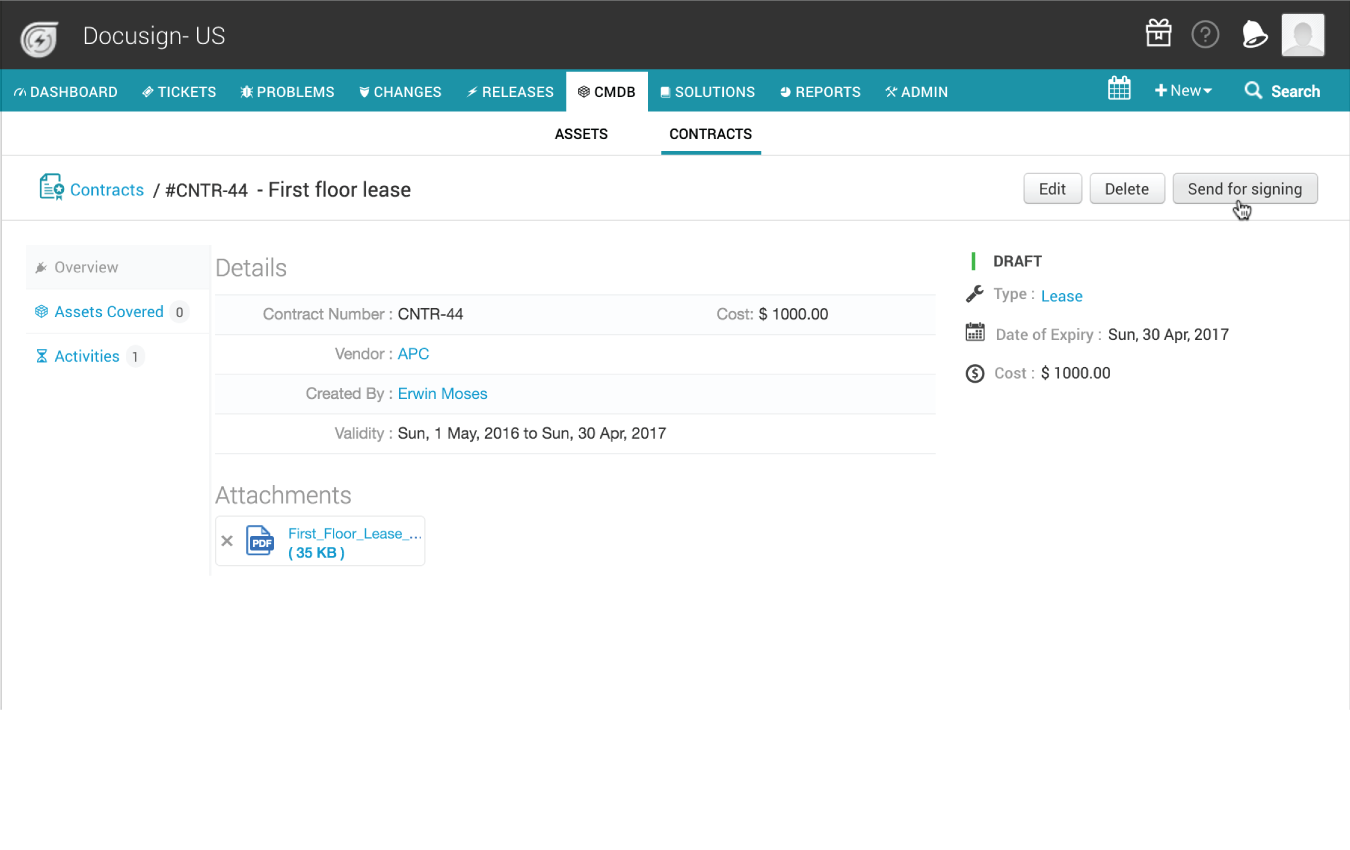Open the calendar icon in navigation bar
The height and width of the screenshot is (850, 1350).
[1119, 90]
